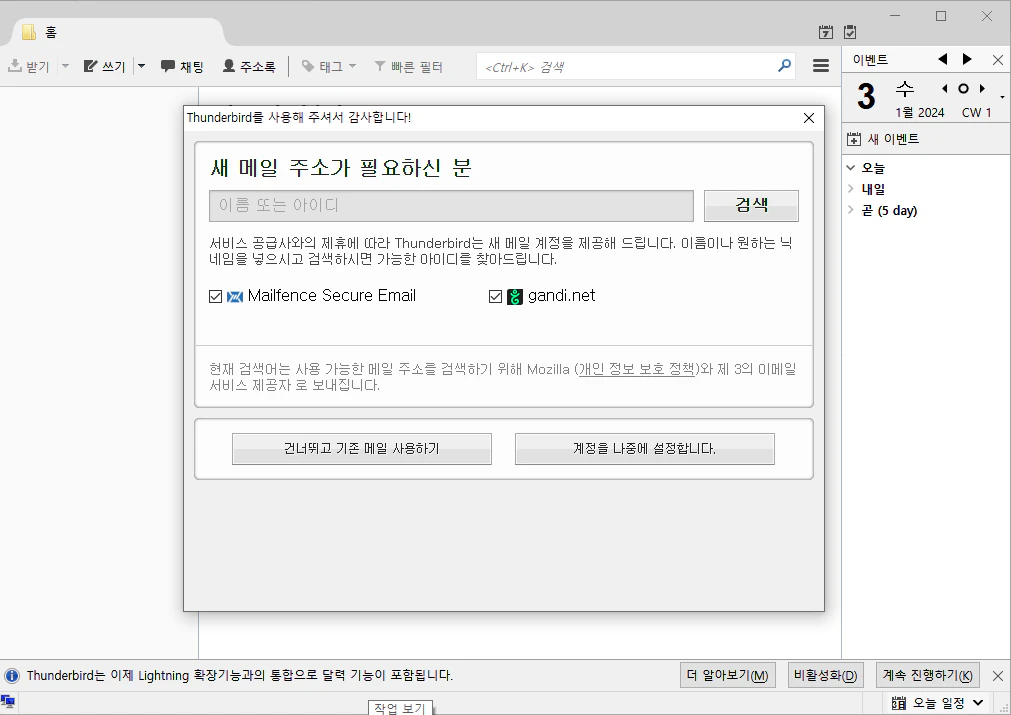Viewport: 1011px width, 715px height.
Task: Uncheck the gandi.net checkbox
Action: point(495,297)
